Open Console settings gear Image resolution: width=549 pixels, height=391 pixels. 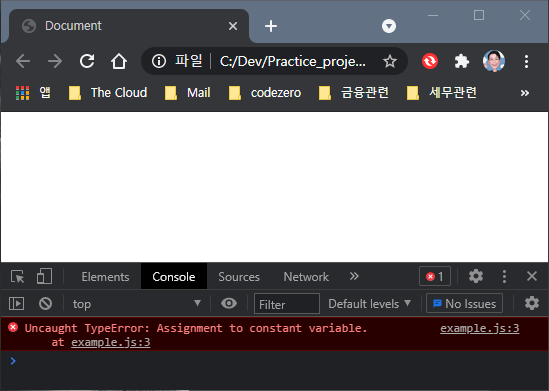pyautogui.click(x=532, y=303)
